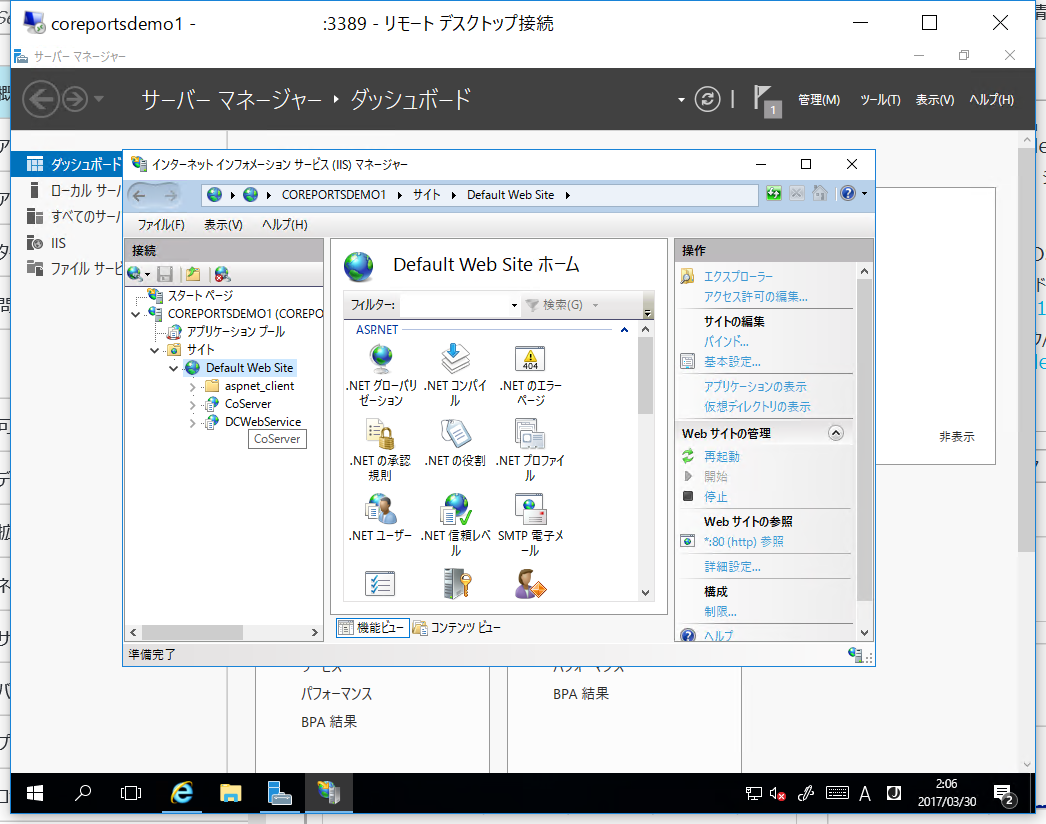Click the blue help icon in IIS address bar
This screenshot has height=824, width=1046.
pyautogui.click(x=848, y=193)
